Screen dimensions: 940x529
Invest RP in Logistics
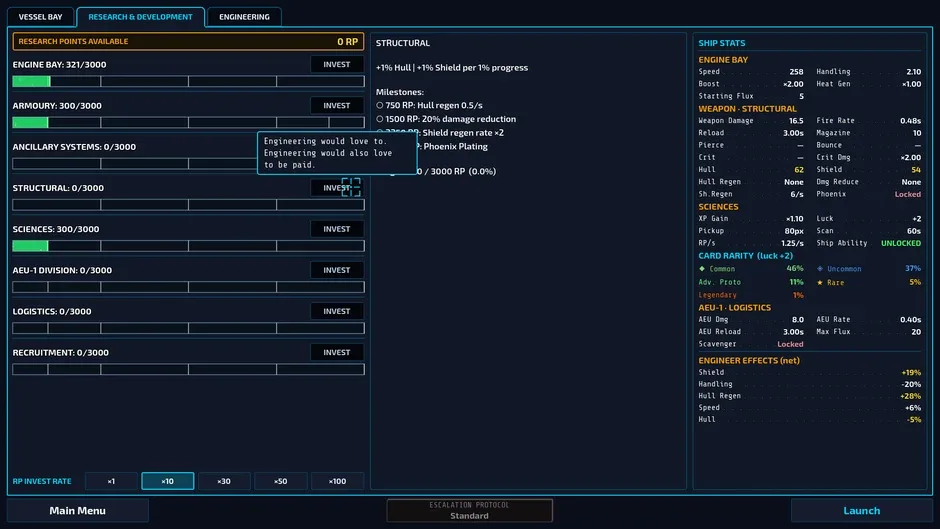[x=337, y=311]
